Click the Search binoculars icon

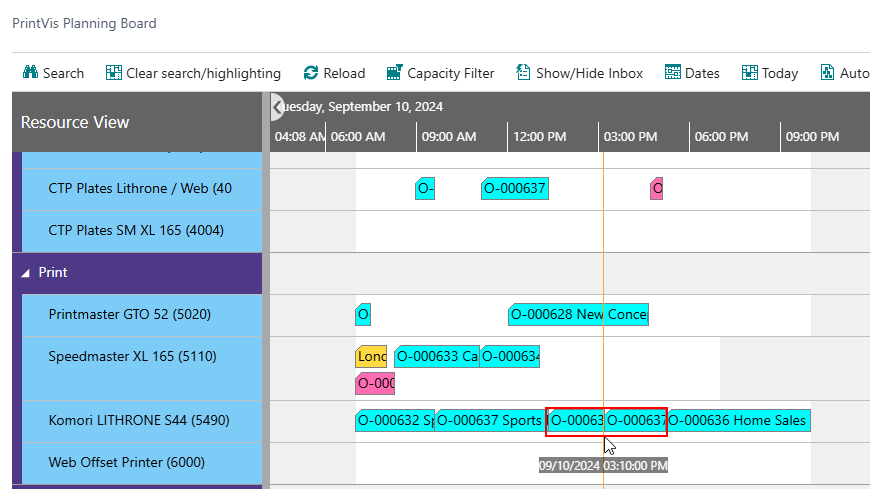tap(29, 73)
